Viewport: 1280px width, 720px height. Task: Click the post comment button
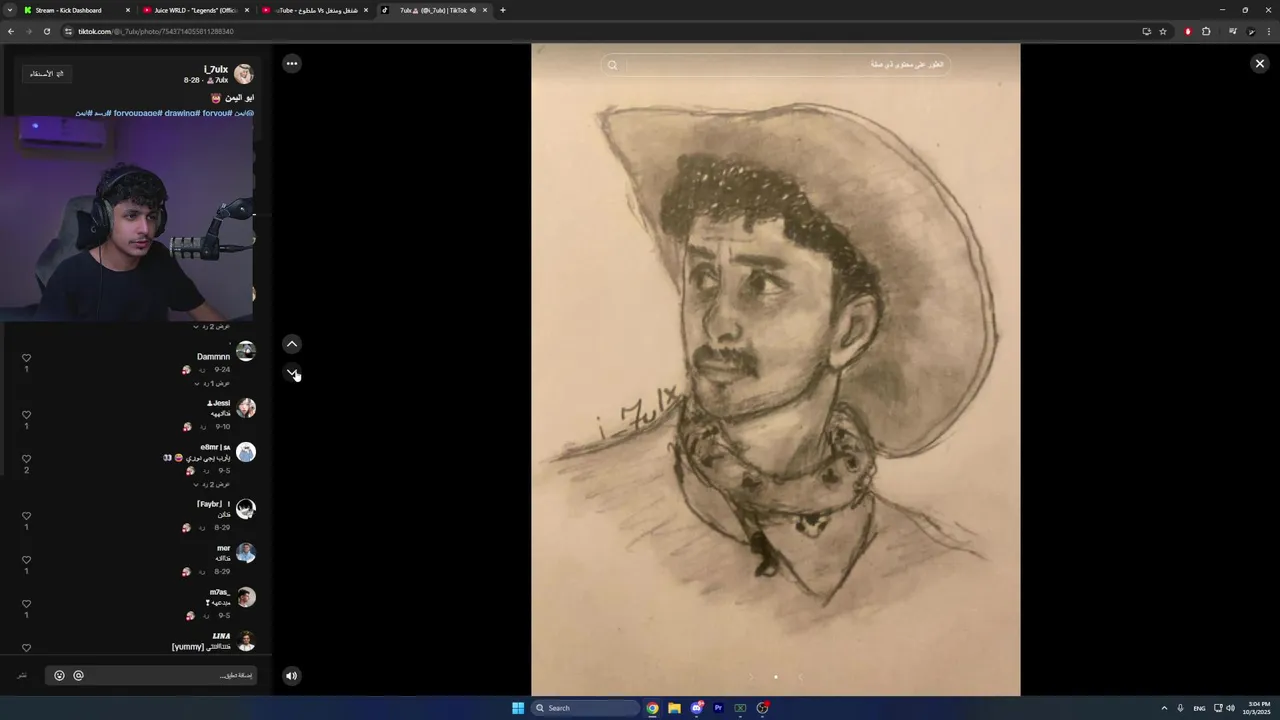pos(22,676)
